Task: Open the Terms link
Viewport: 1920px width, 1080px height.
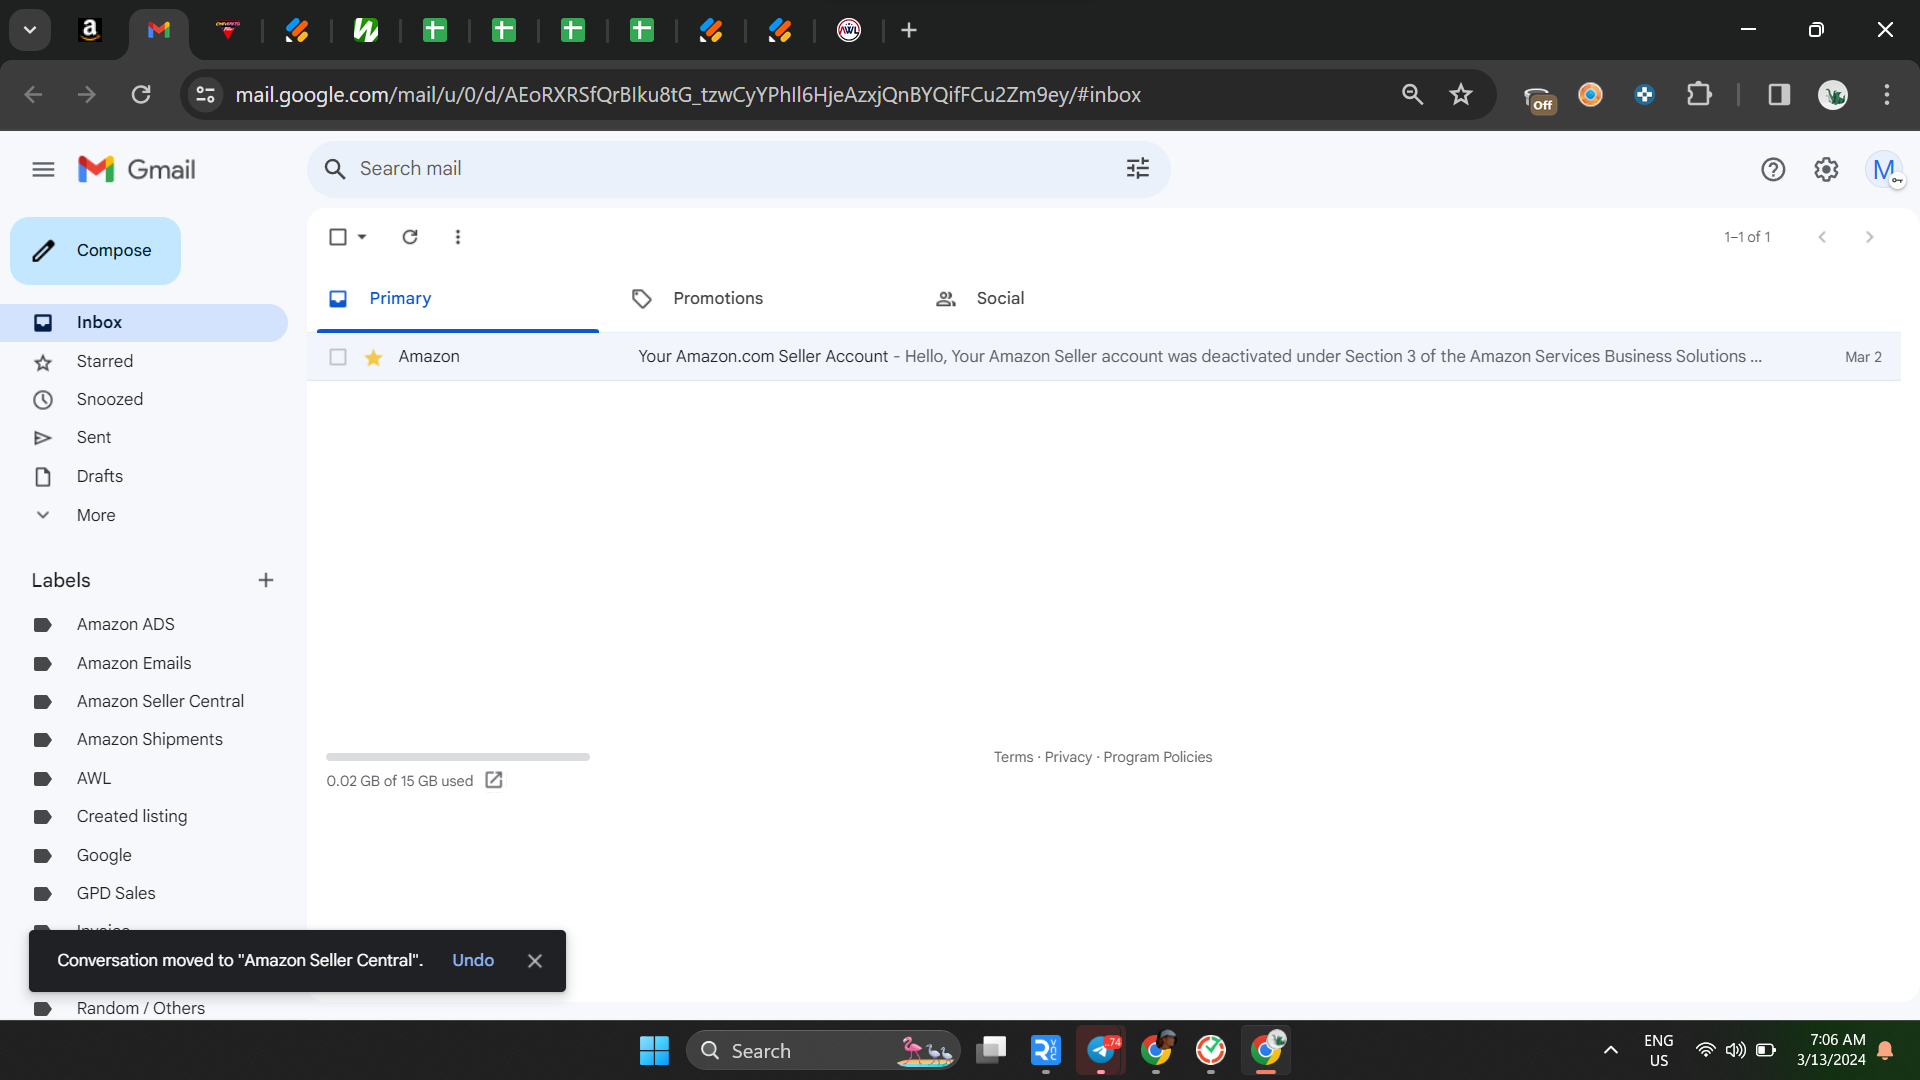Action: point(1013,758)
